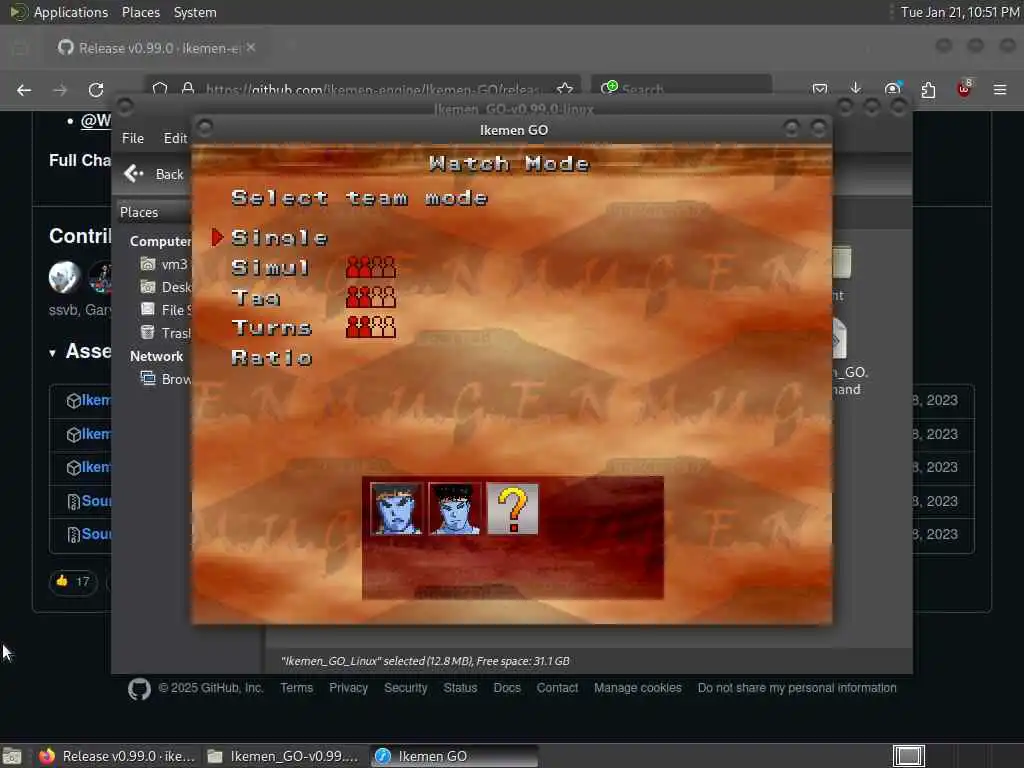Click Do not share my personal information
1024x768 pixels.
click(797, 688)
